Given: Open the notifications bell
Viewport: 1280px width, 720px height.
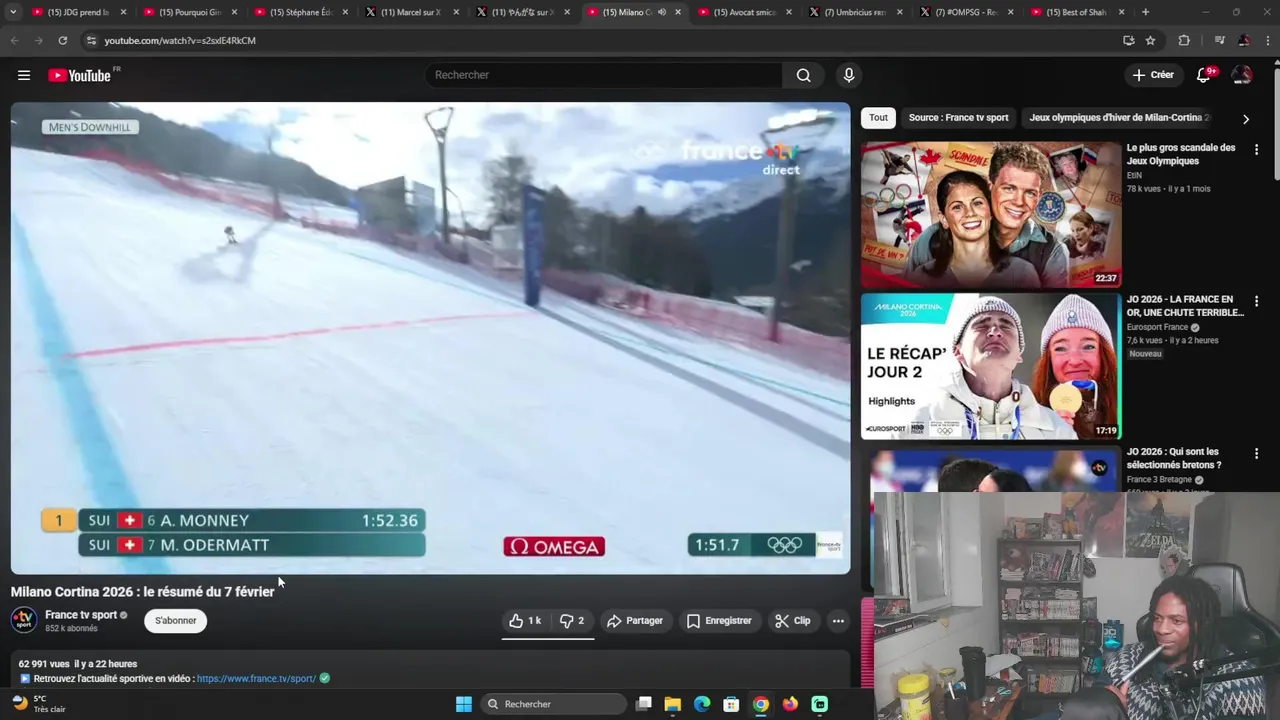Looking at the screenshot, I should [x=1204, y=75].
